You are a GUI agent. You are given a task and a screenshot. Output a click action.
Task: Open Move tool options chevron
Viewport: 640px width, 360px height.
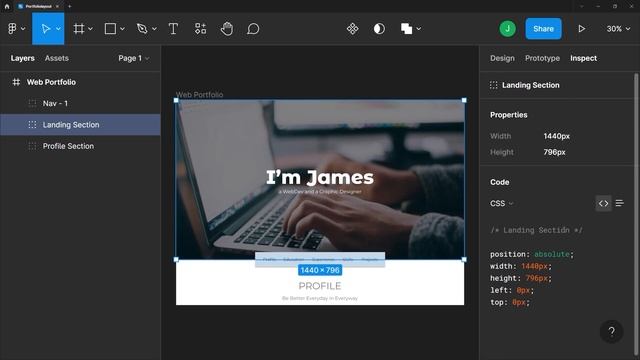click(58, 29)
